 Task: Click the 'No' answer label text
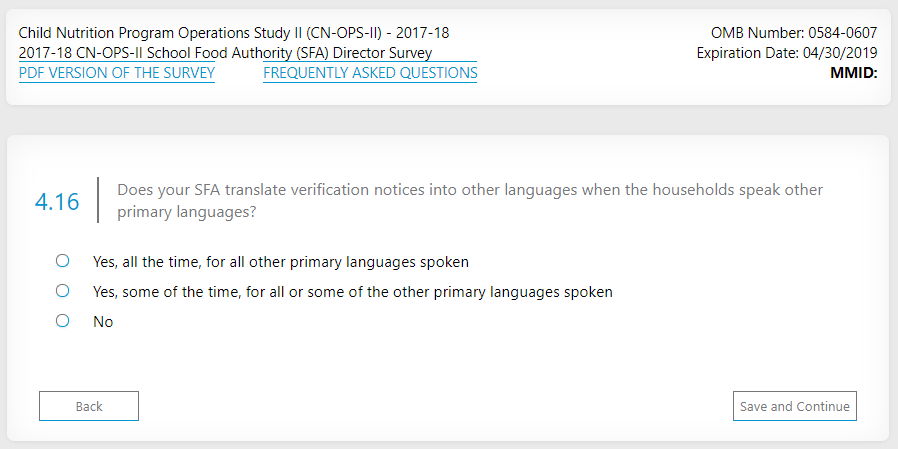coord(103,322)
